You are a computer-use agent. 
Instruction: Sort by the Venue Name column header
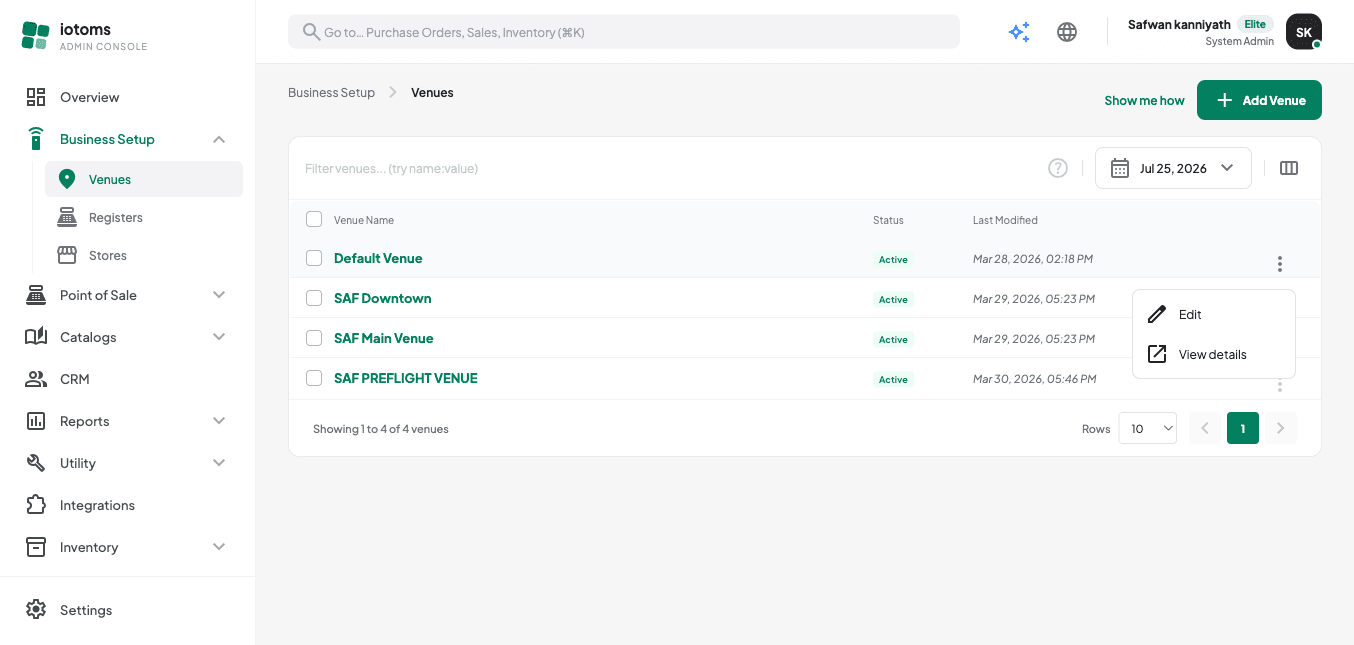click(x=364, y=220)
